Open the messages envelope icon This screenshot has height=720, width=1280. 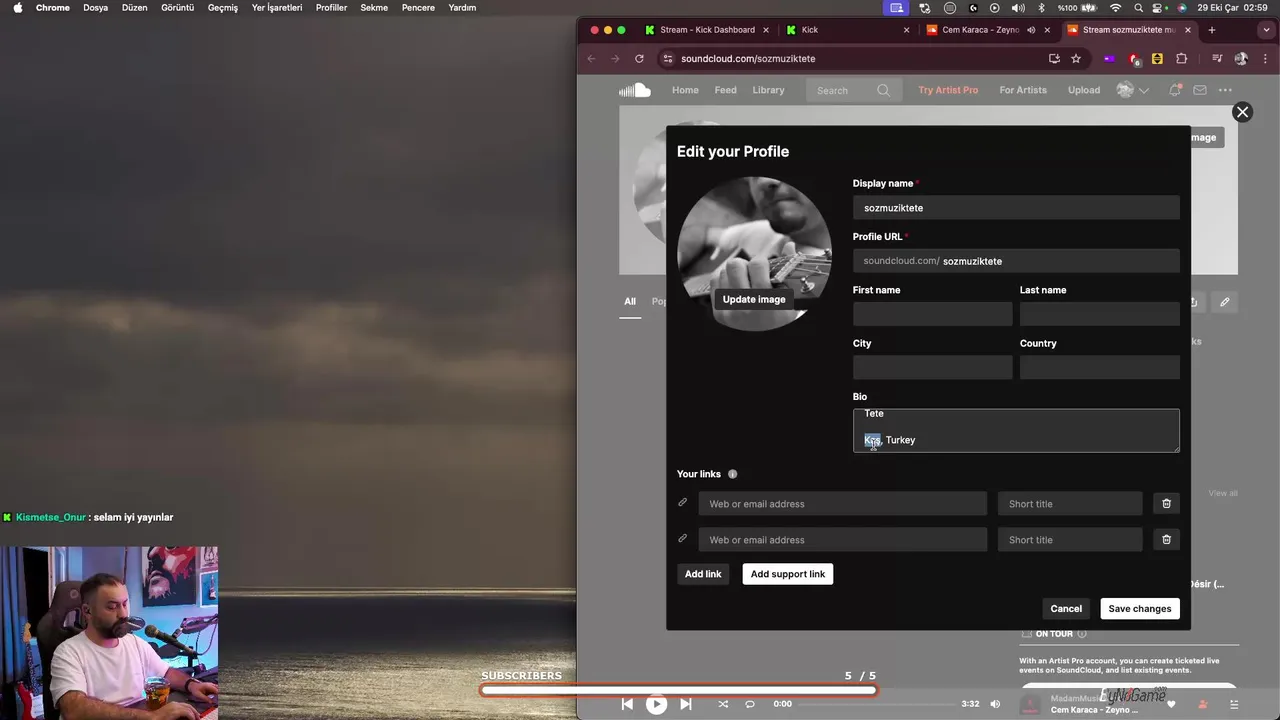(x=1199, y=90)
